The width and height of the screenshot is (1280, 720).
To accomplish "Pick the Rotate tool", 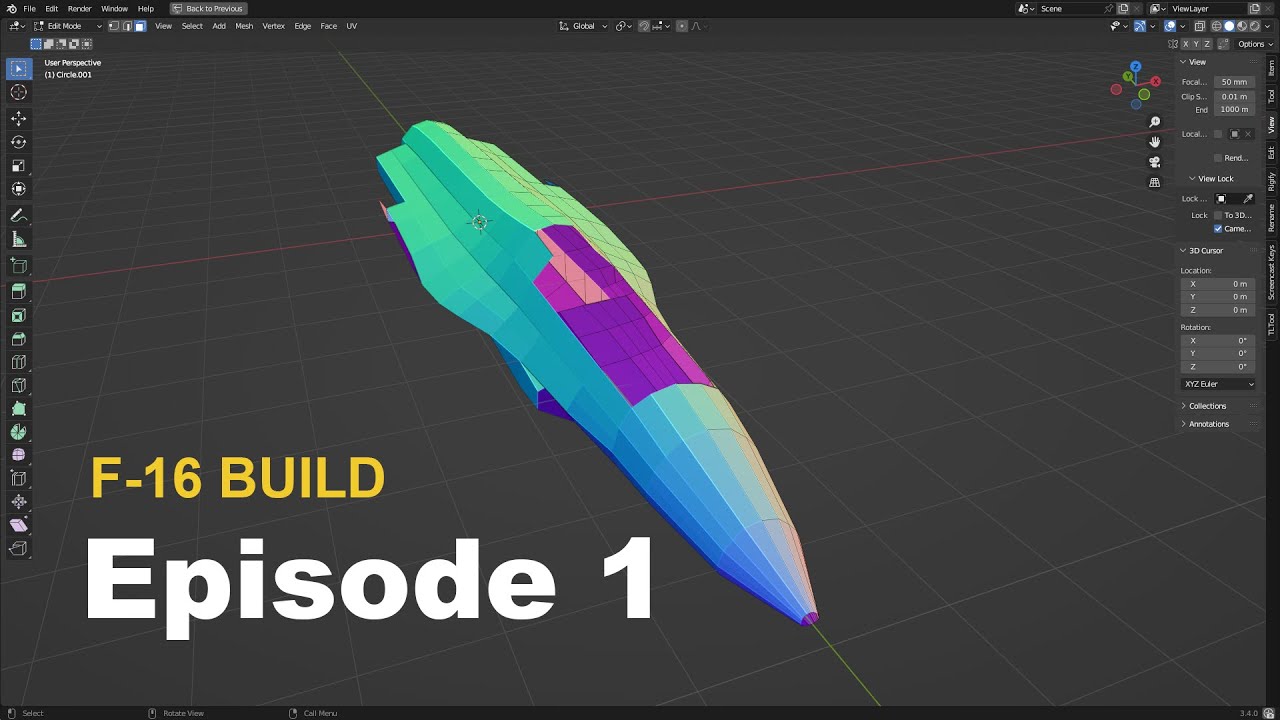I will click(18, 142).
